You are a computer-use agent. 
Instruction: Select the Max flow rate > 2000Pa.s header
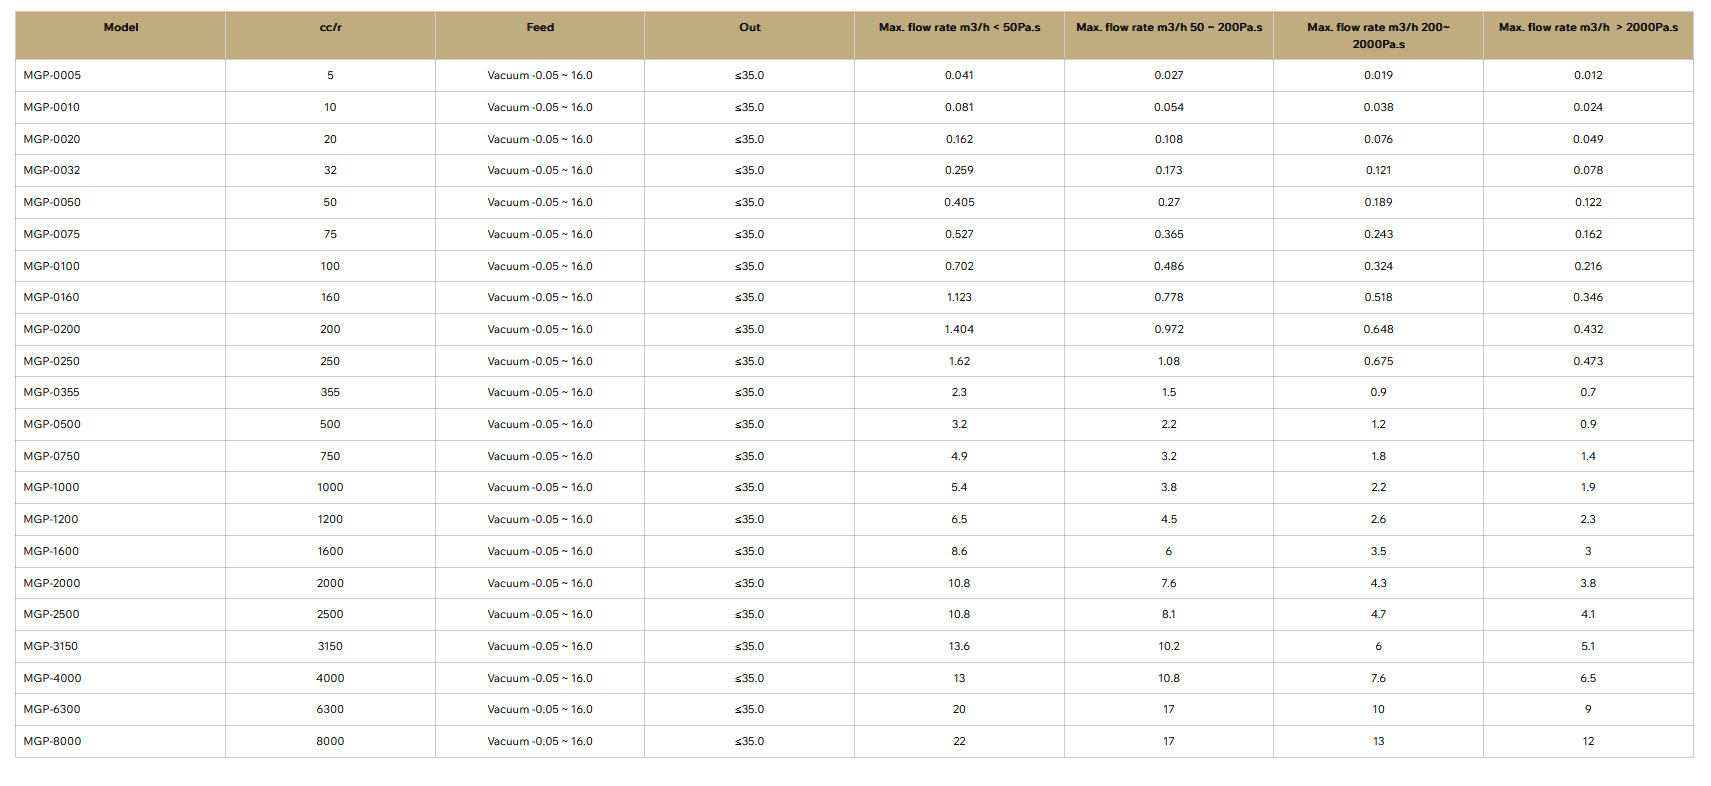coord(1588,28)
